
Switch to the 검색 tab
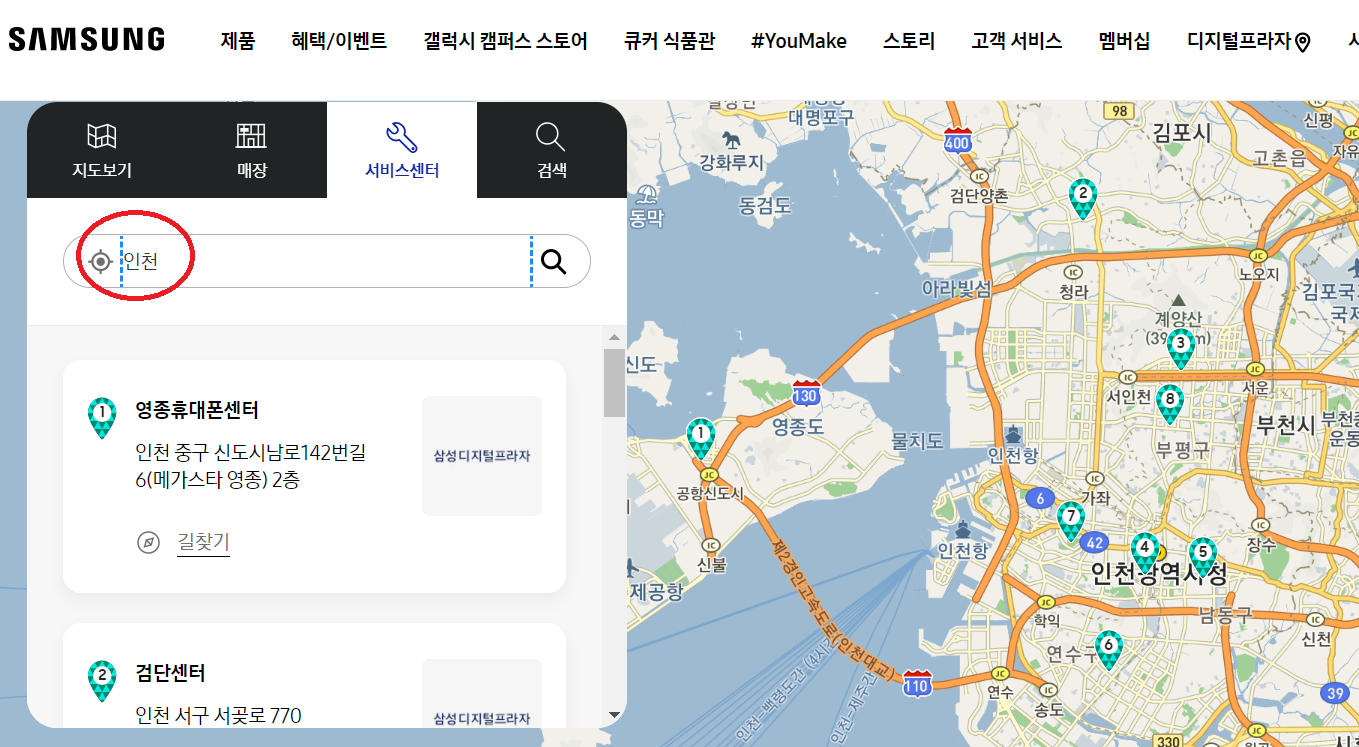pos(552,150)
